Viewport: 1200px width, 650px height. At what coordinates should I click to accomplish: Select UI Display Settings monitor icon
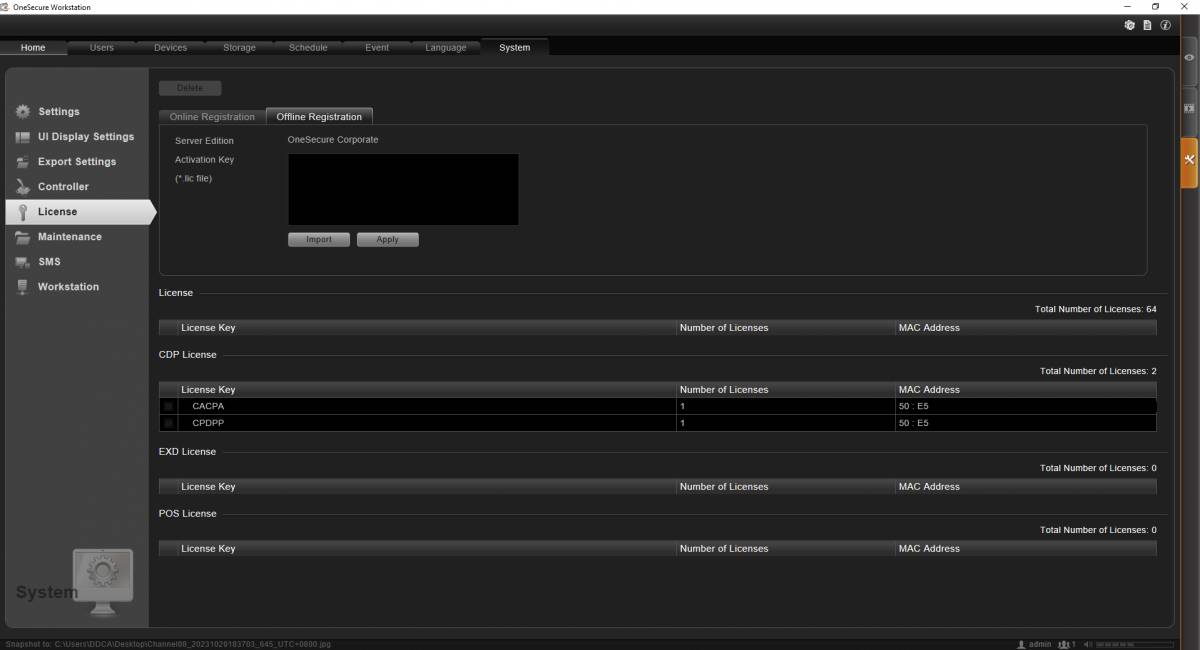pyautogui.click(x=22, y=136)
